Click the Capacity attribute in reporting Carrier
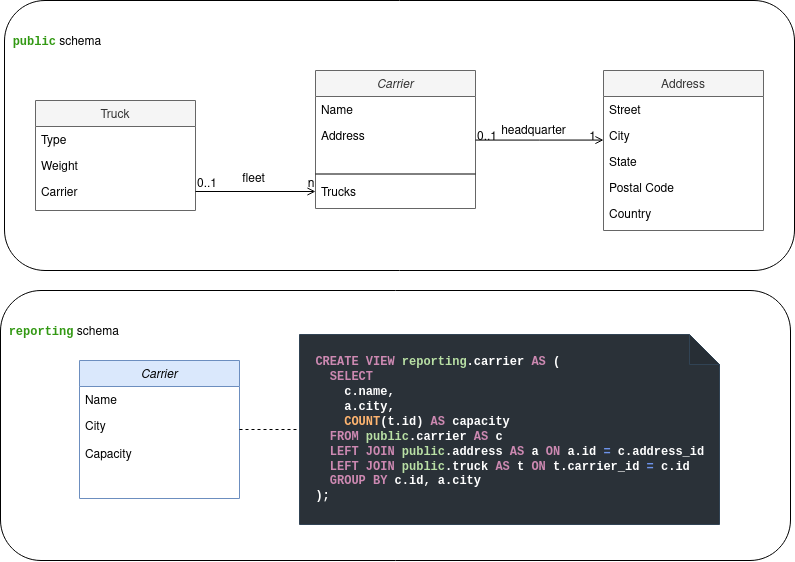 (108, 454)
